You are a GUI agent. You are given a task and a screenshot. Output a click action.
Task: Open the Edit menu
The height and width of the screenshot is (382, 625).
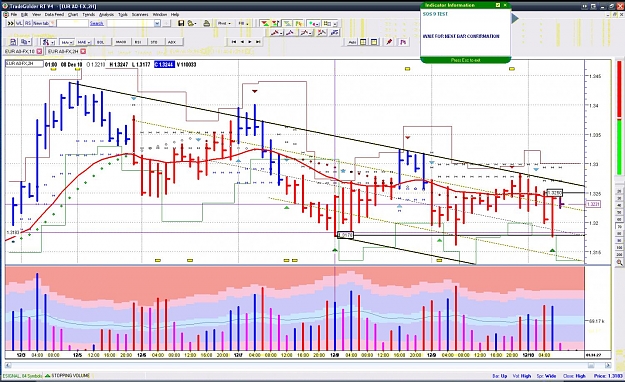click(24, 14)
